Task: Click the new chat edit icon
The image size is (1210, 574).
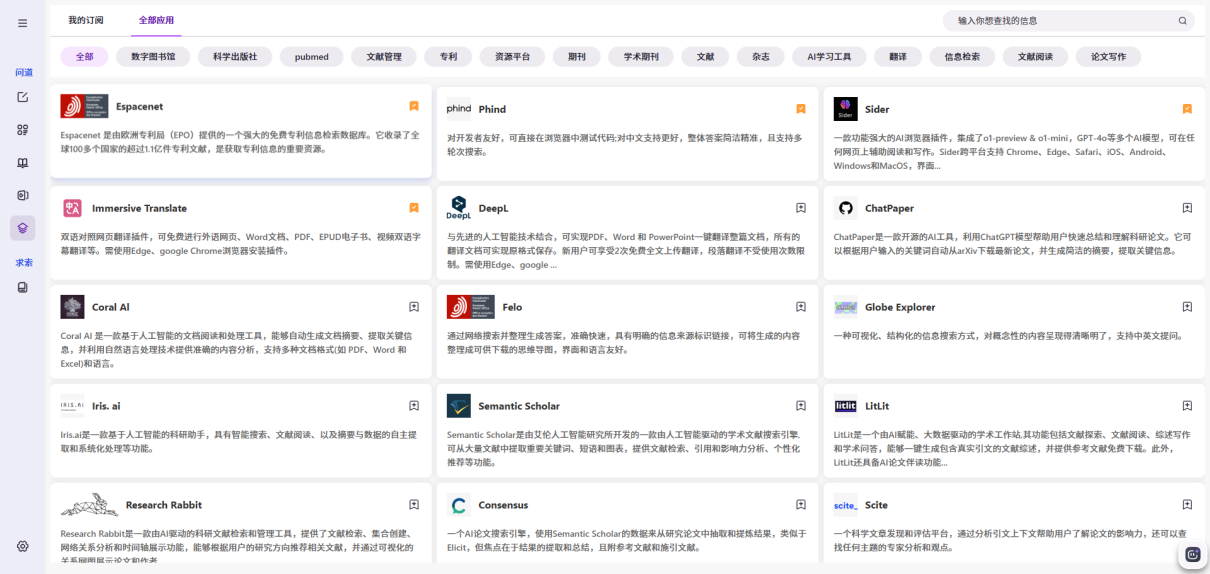Action: pos(23,97)
